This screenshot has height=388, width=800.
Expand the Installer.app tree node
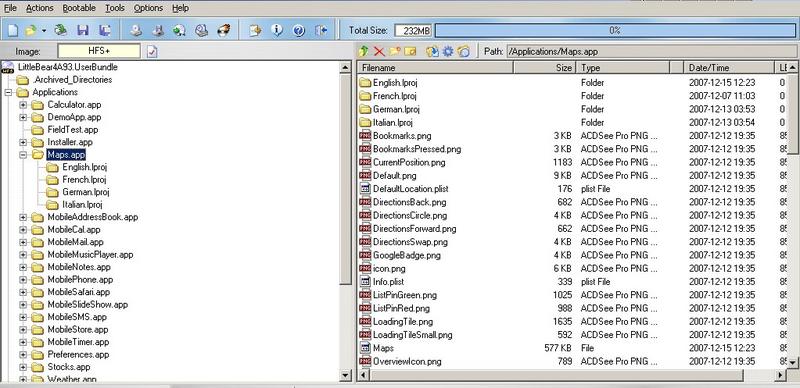point(23,142)
